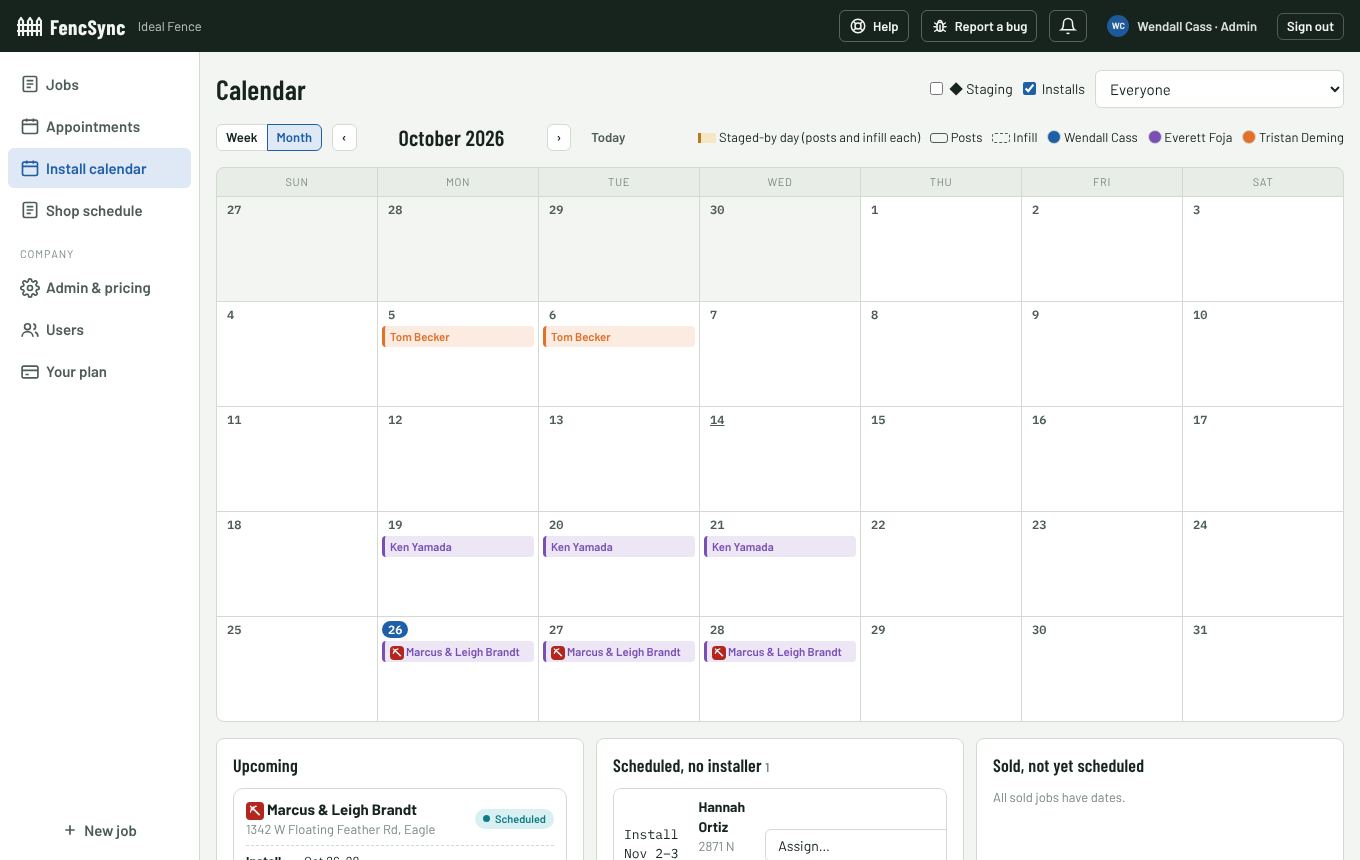The image size is (1360, 860).
Task: Uncheck the Installs checkbox
Action: click(1029, 89)
